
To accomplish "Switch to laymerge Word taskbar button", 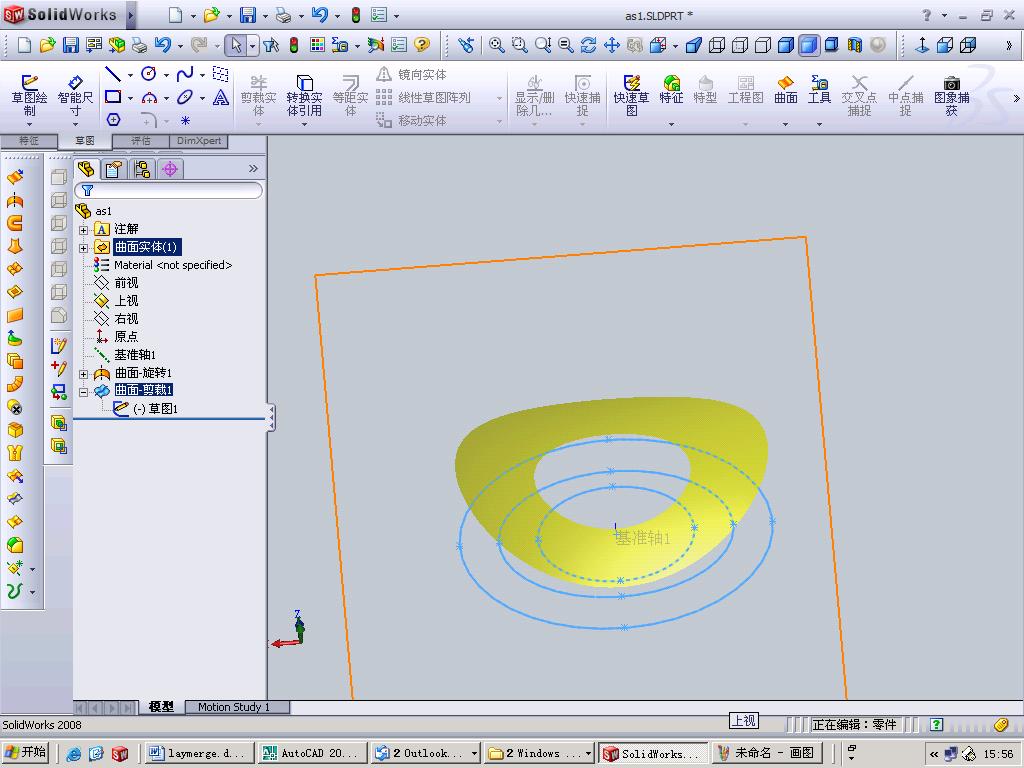I will pos(199,753).
